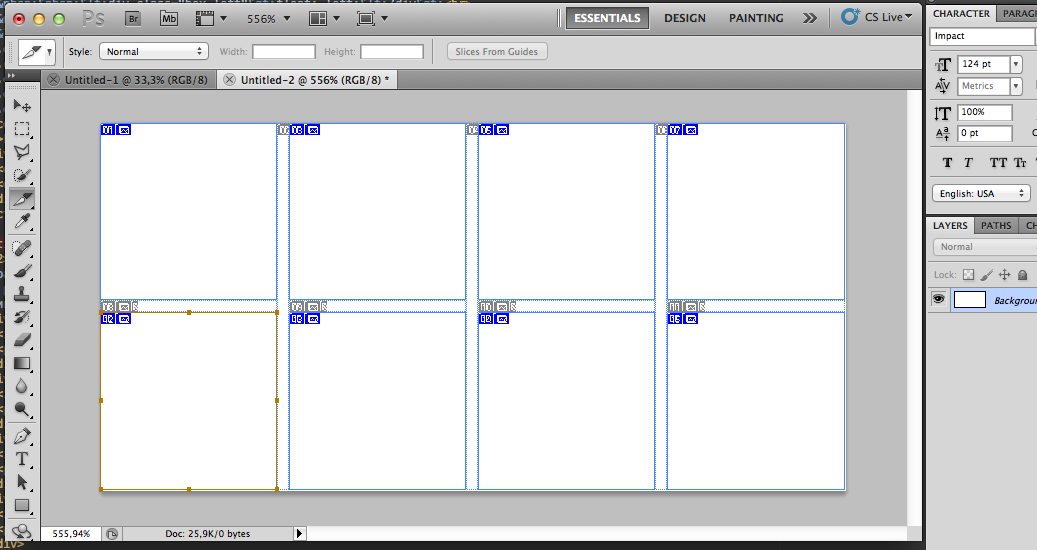Activate the Horizontal Type tool
Screen dimensions: 1037x550
(22, 459)
